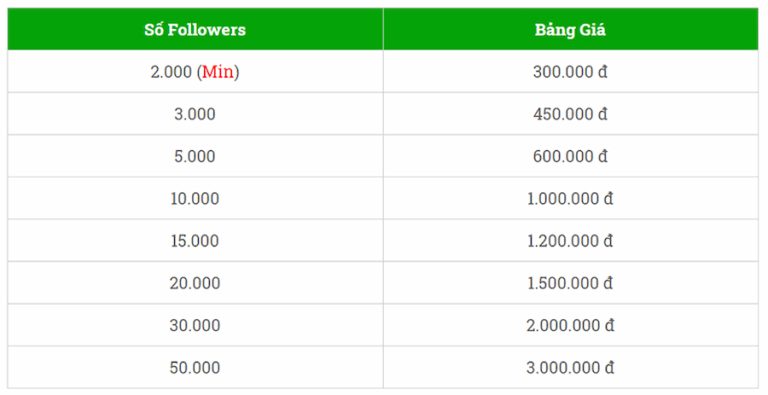Select the 5.000 followers row
Viewport: 768px width, 395px height.
[383, 156]
